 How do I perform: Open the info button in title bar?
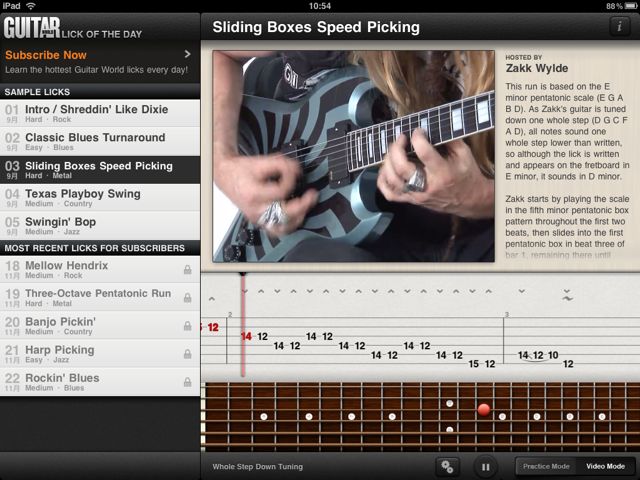pos(619,27)
